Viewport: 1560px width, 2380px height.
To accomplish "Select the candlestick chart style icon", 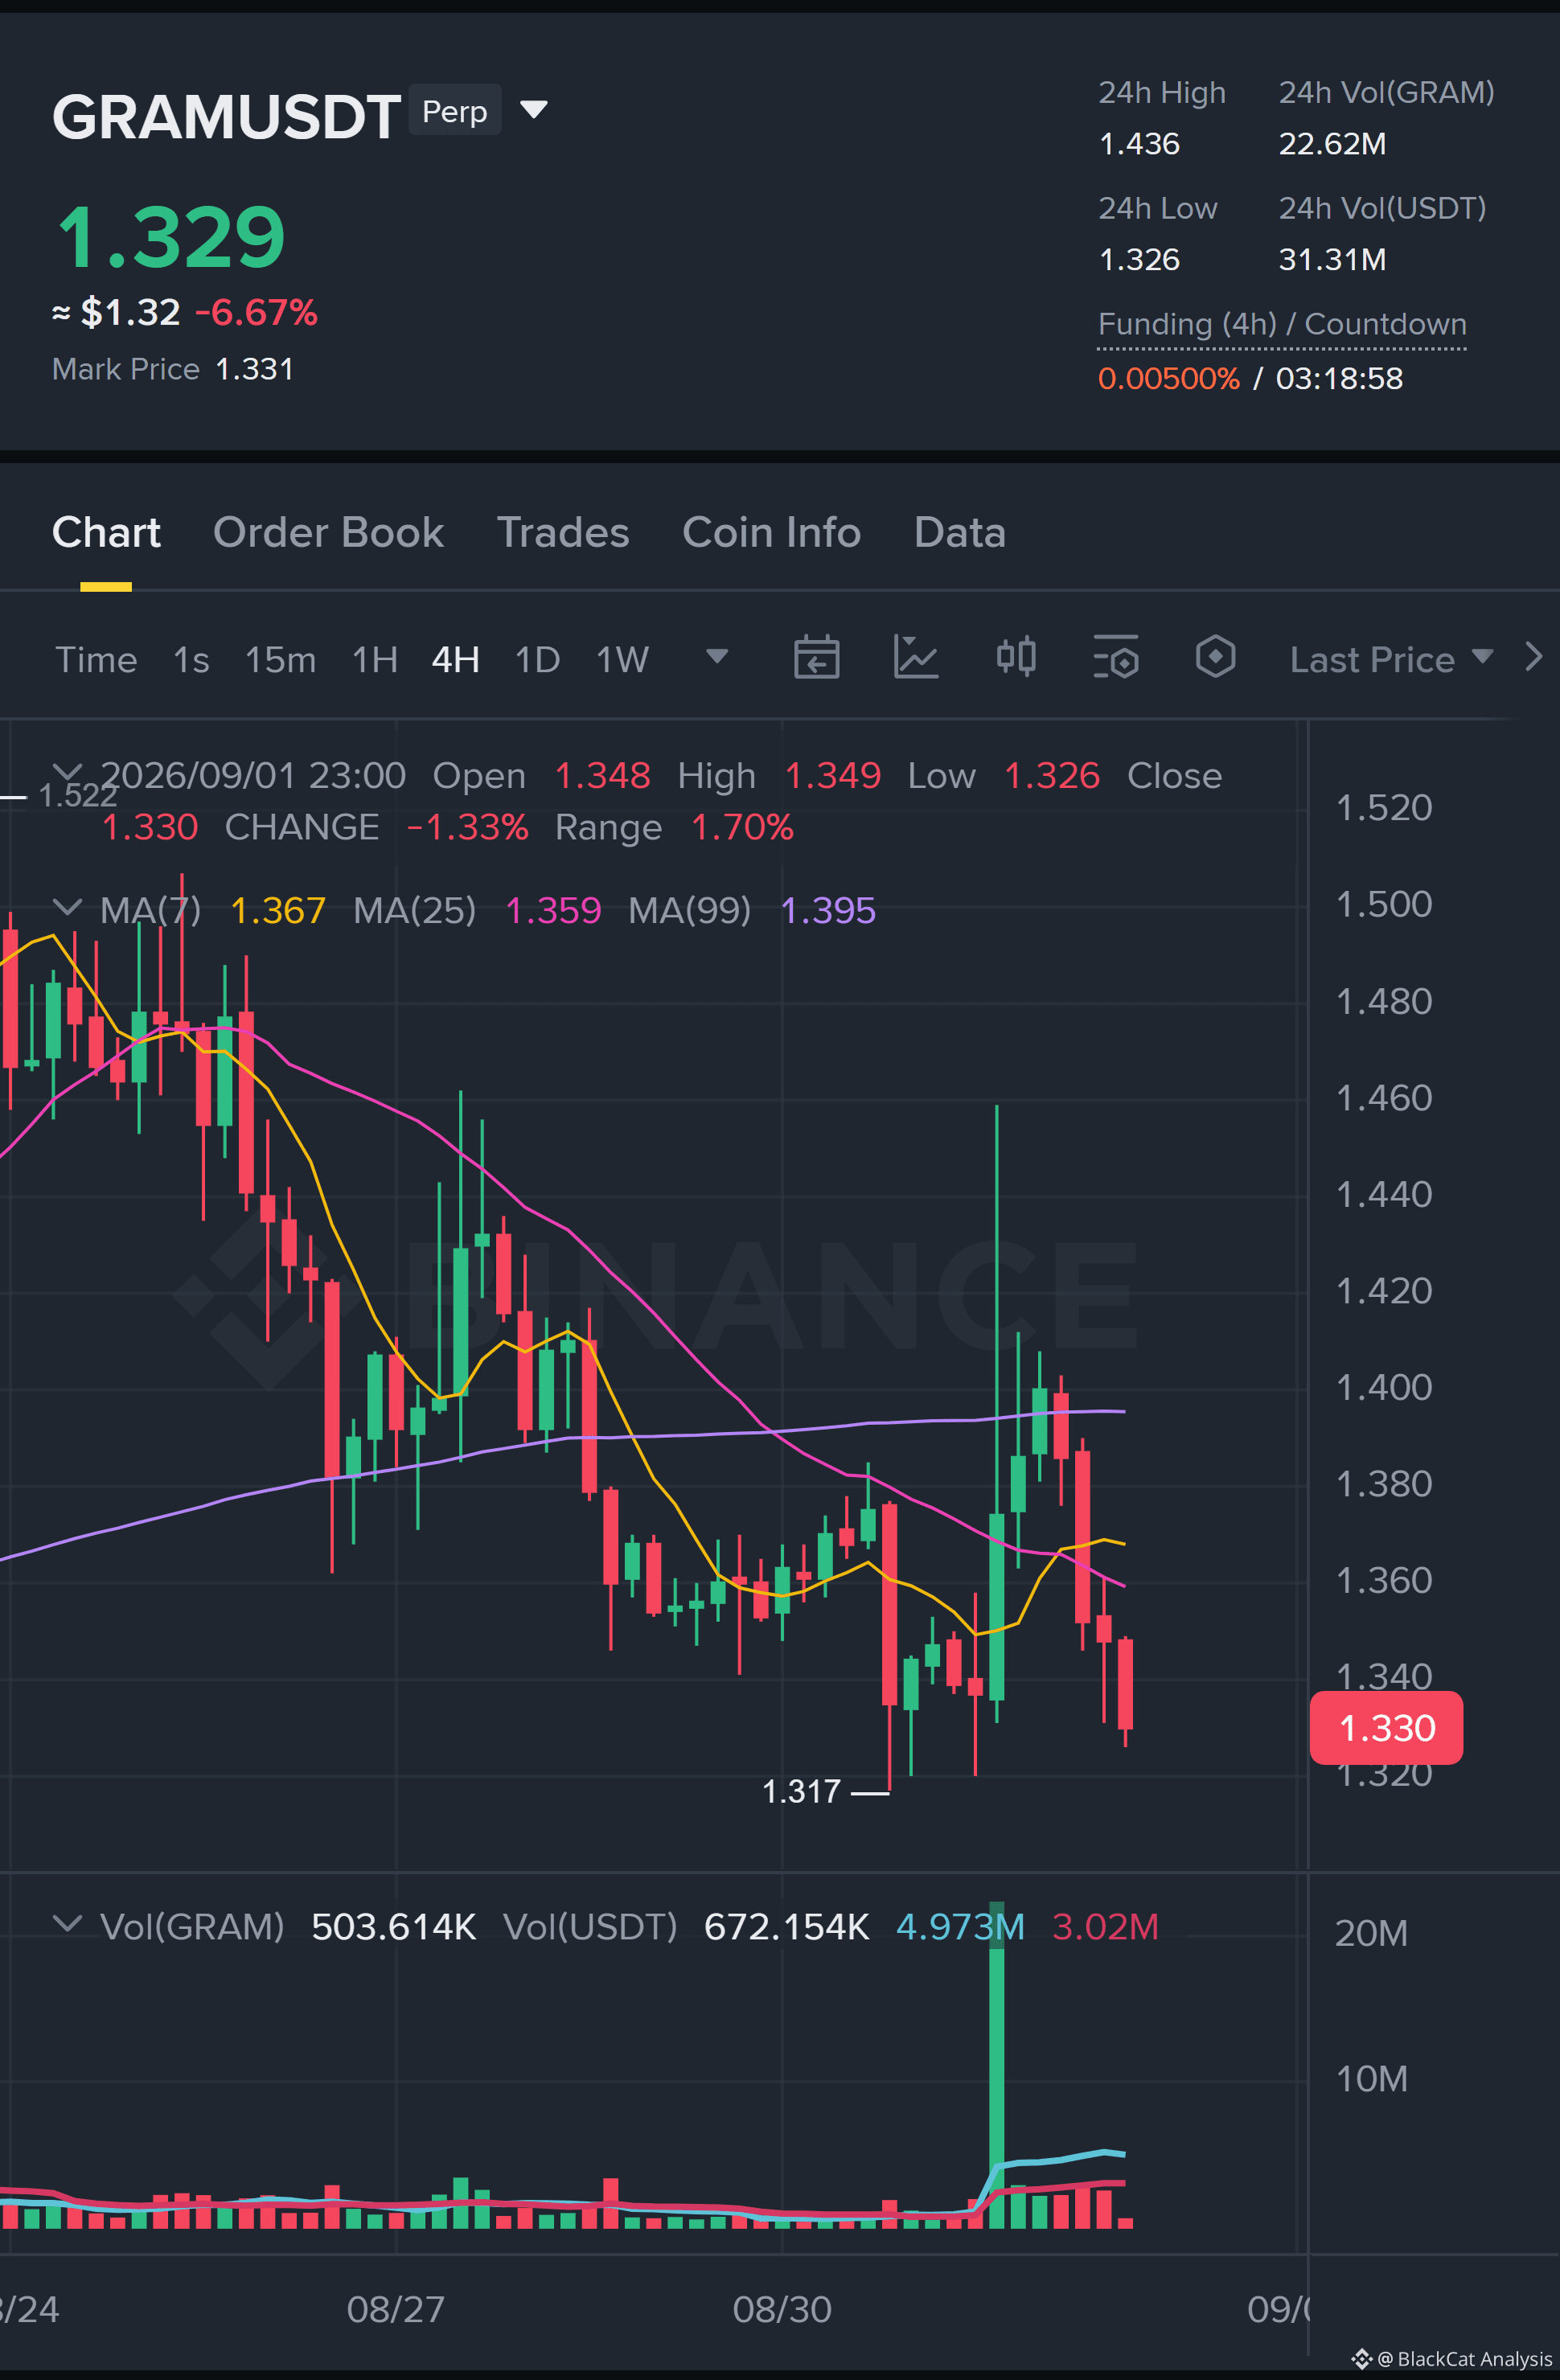I will 1016,657.
